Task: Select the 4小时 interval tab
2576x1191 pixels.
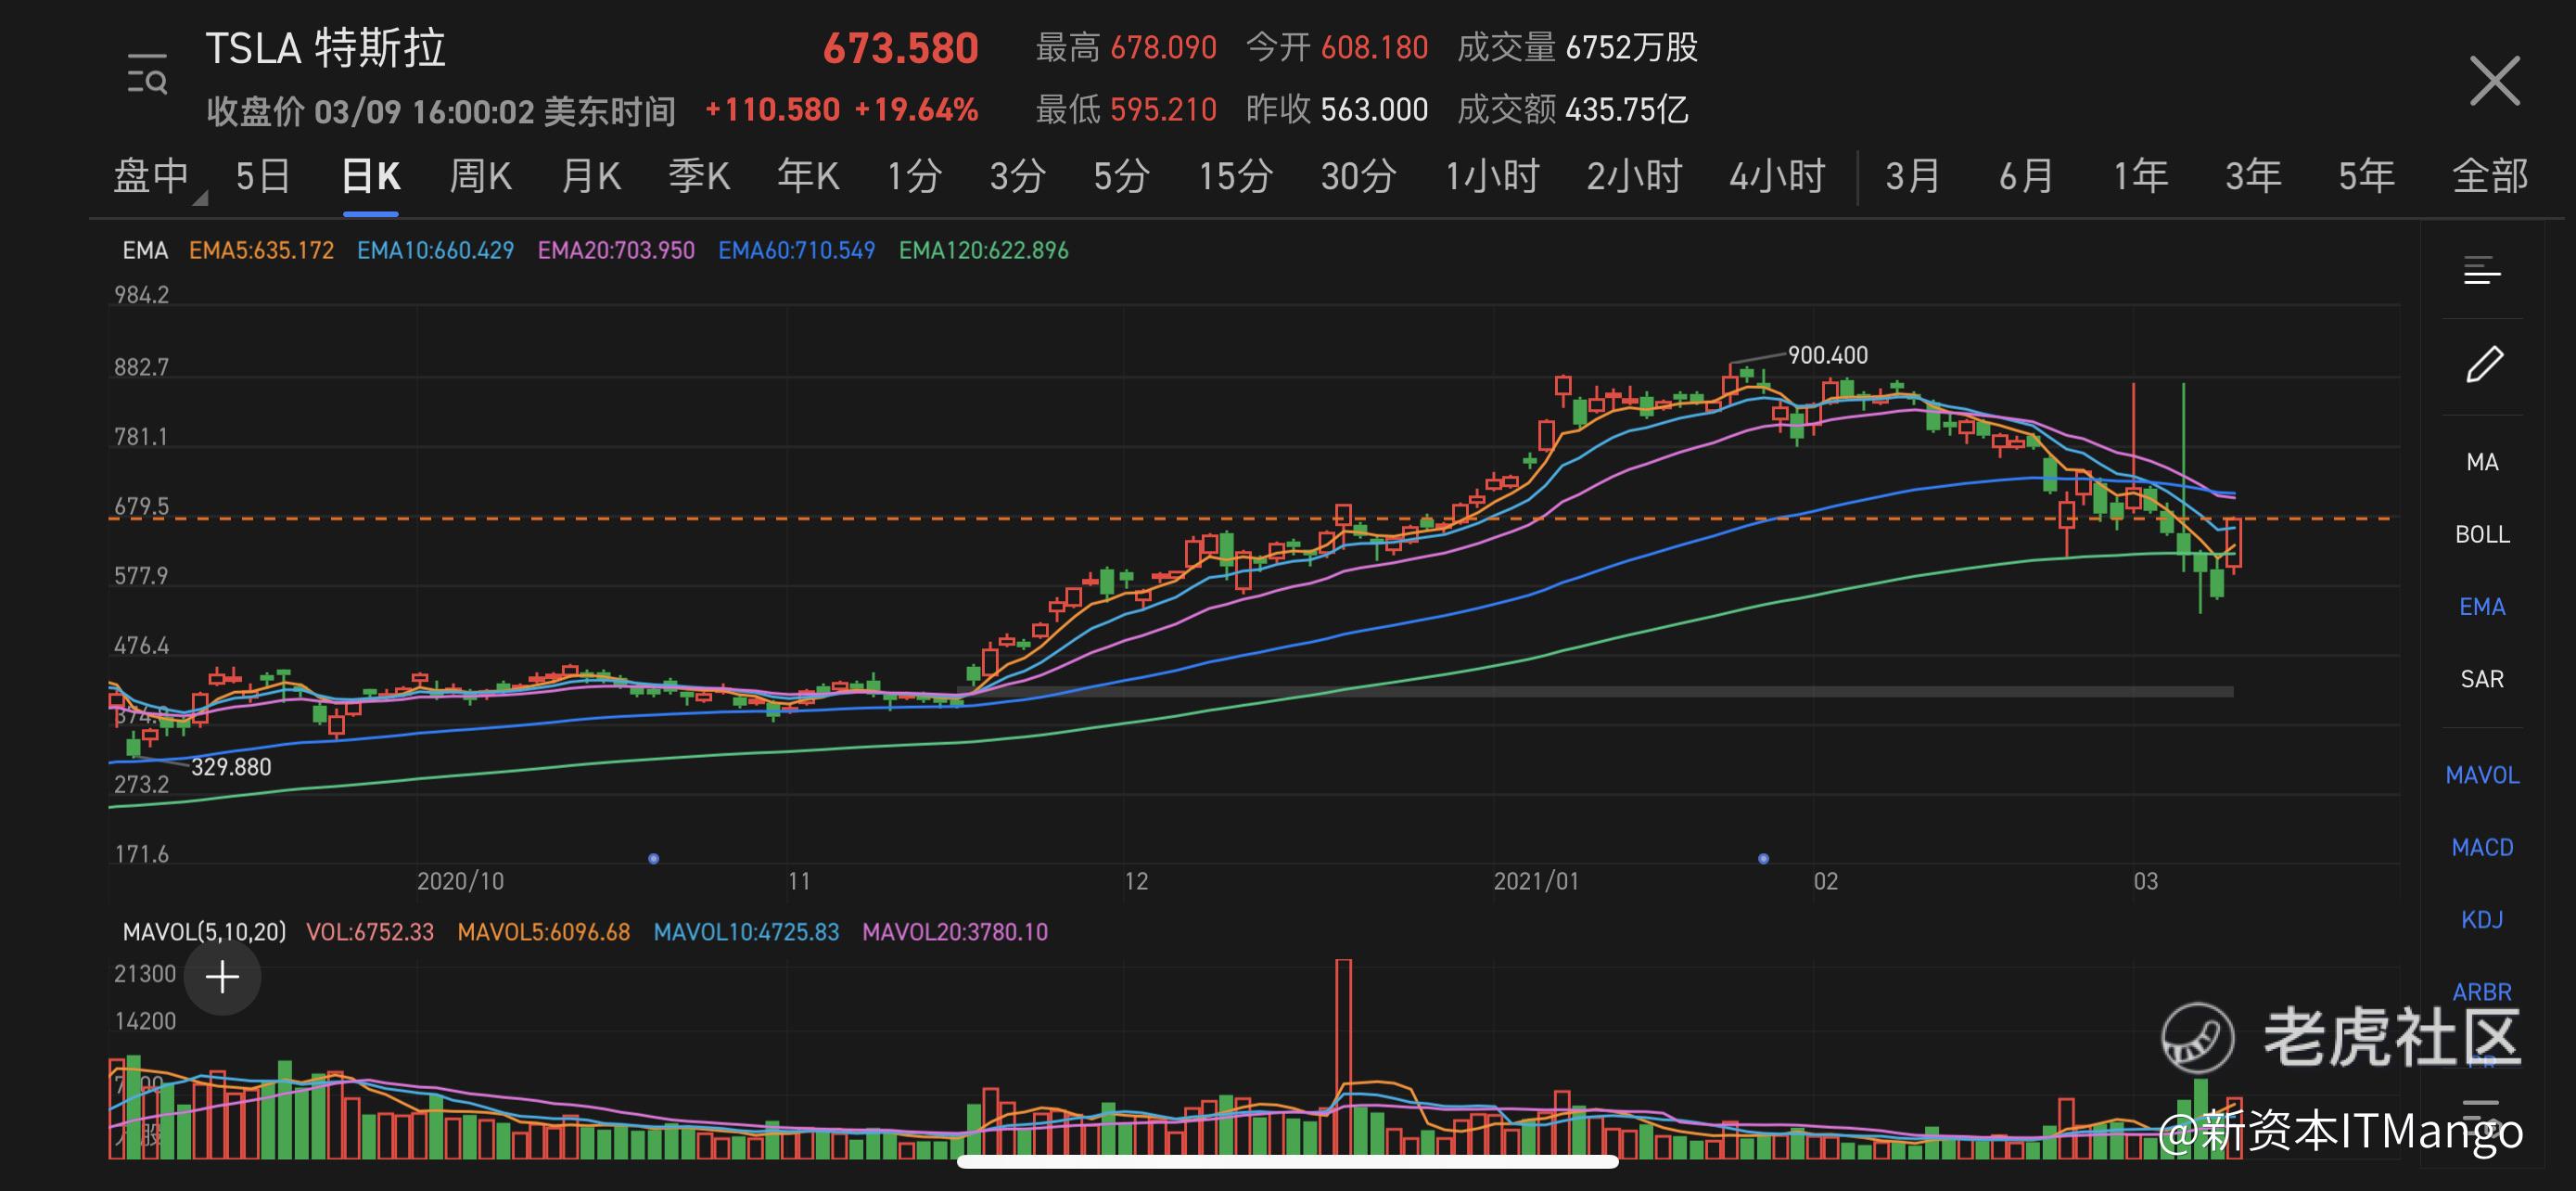Action: (x=1777, y=177)
